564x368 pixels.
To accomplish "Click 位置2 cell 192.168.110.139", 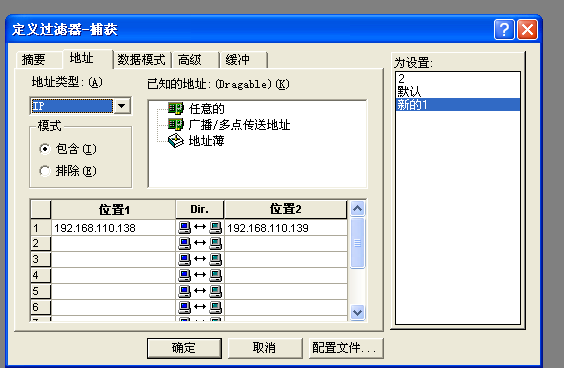I will (x=286, y=228).
